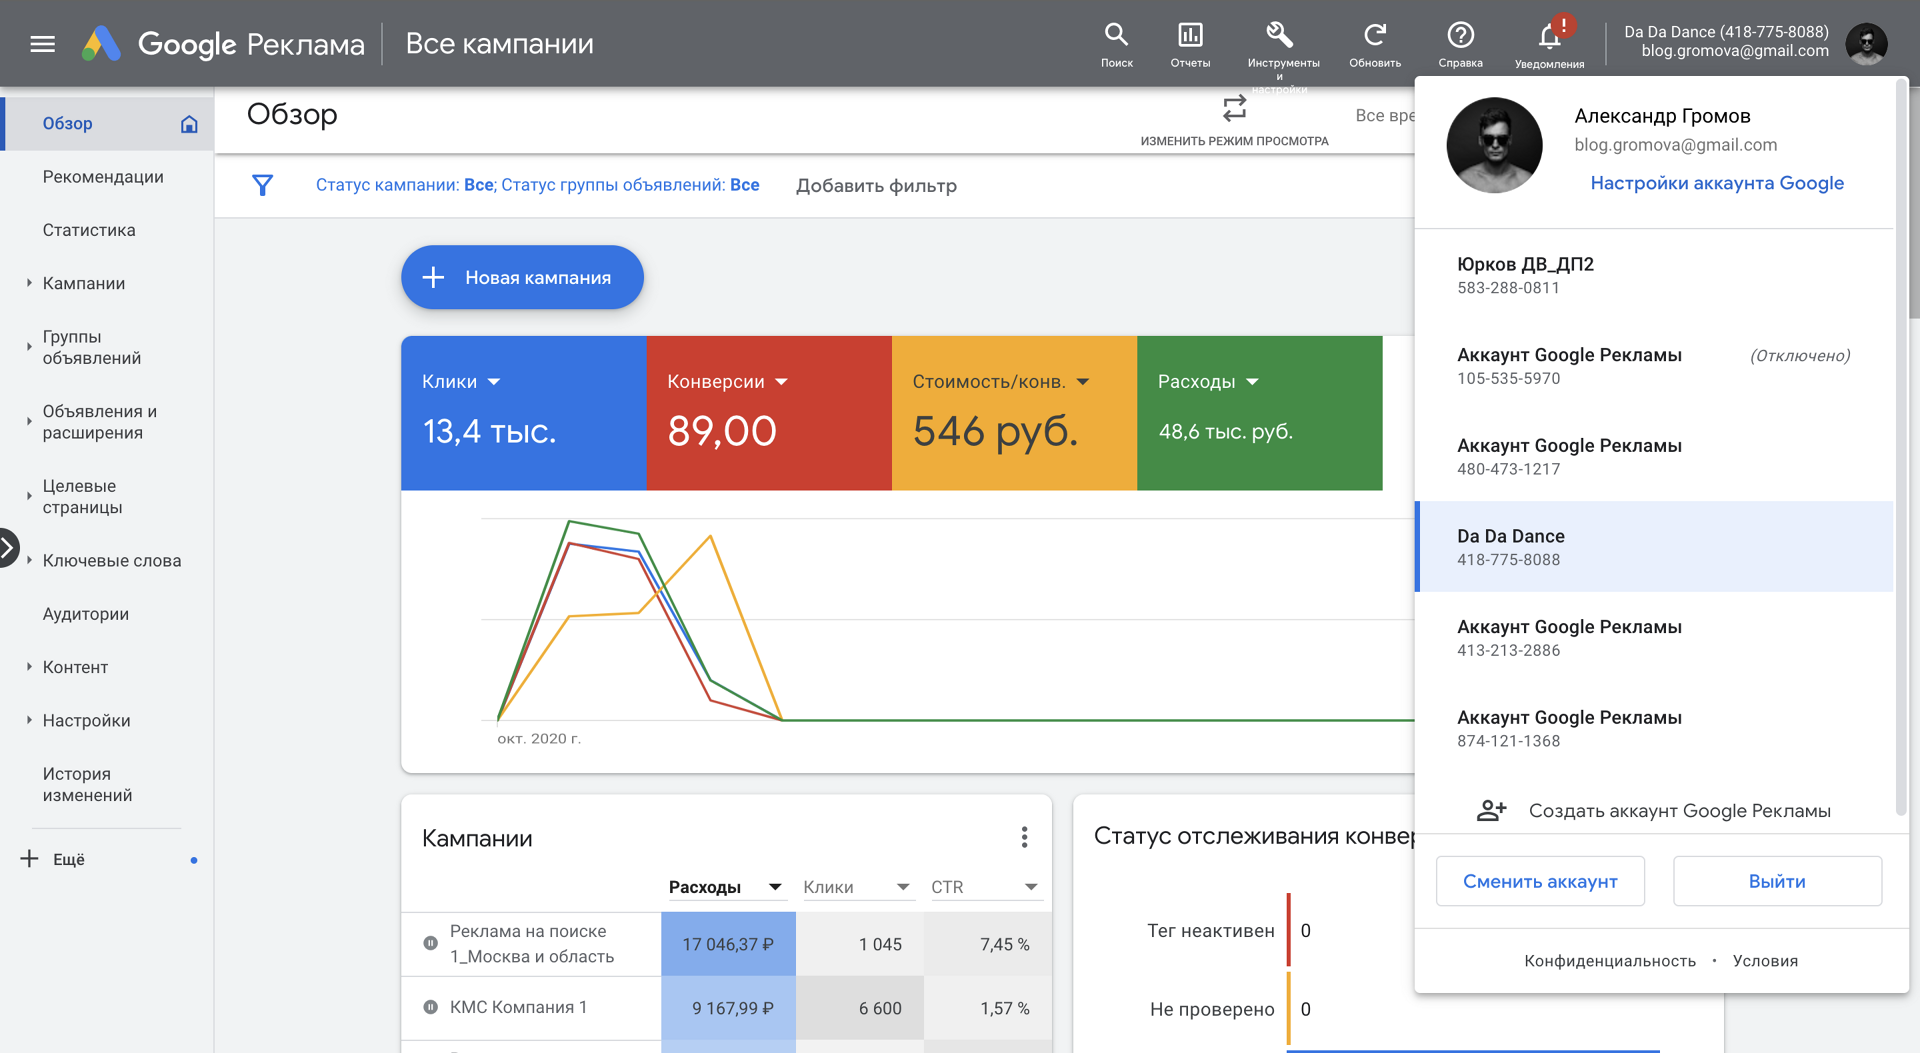Click the change view mode arrows icon
Viewport: 1920px width, 1053px height.
pos(1234,107)
